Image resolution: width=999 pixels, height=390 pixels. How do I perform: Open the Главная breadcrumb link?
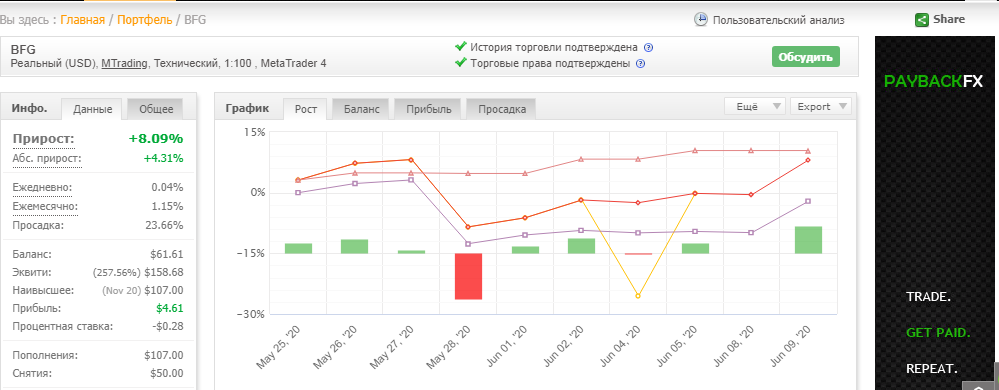pyautogui.click(x=82, y=20)
